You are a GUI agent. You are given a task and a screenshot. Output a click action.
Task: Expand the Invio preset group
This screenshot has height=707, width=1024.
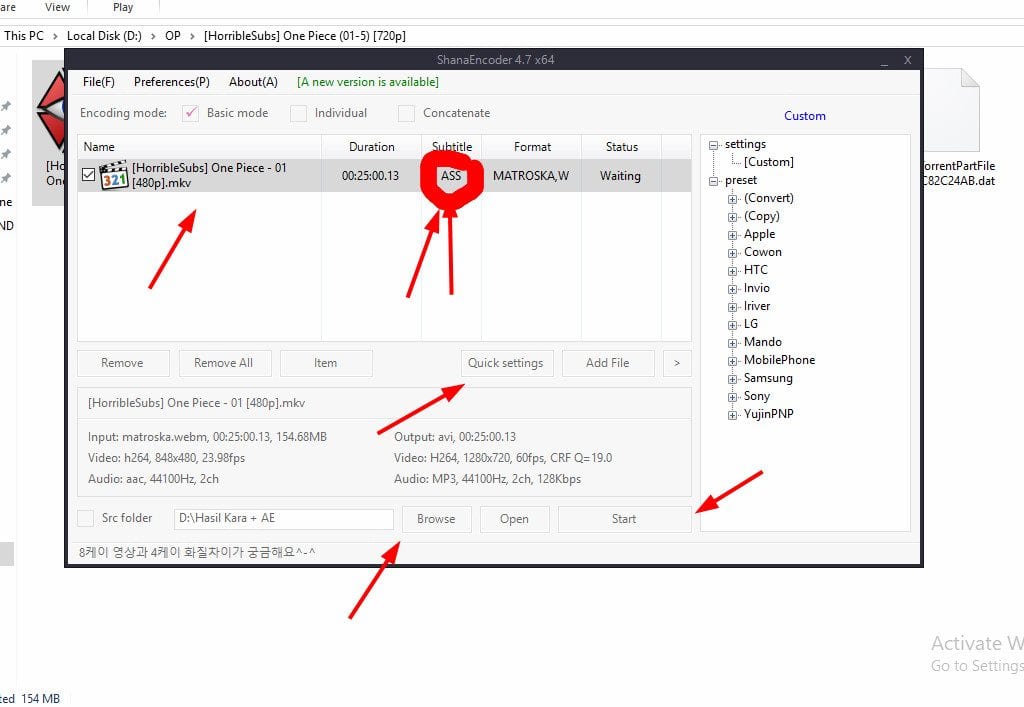pos(732,289)
